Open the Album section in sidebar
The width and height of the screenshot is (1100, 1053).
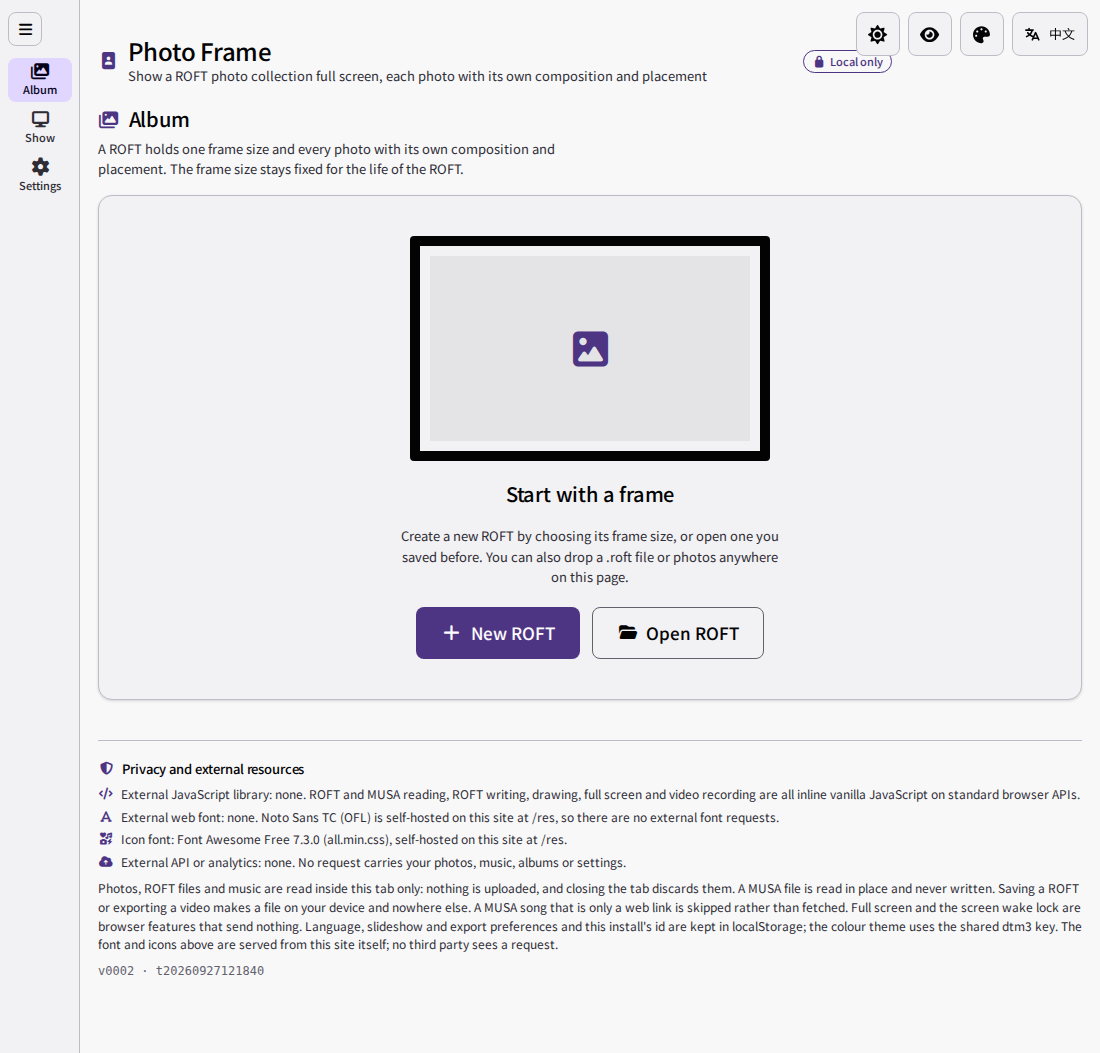click(x=40, y=80)
